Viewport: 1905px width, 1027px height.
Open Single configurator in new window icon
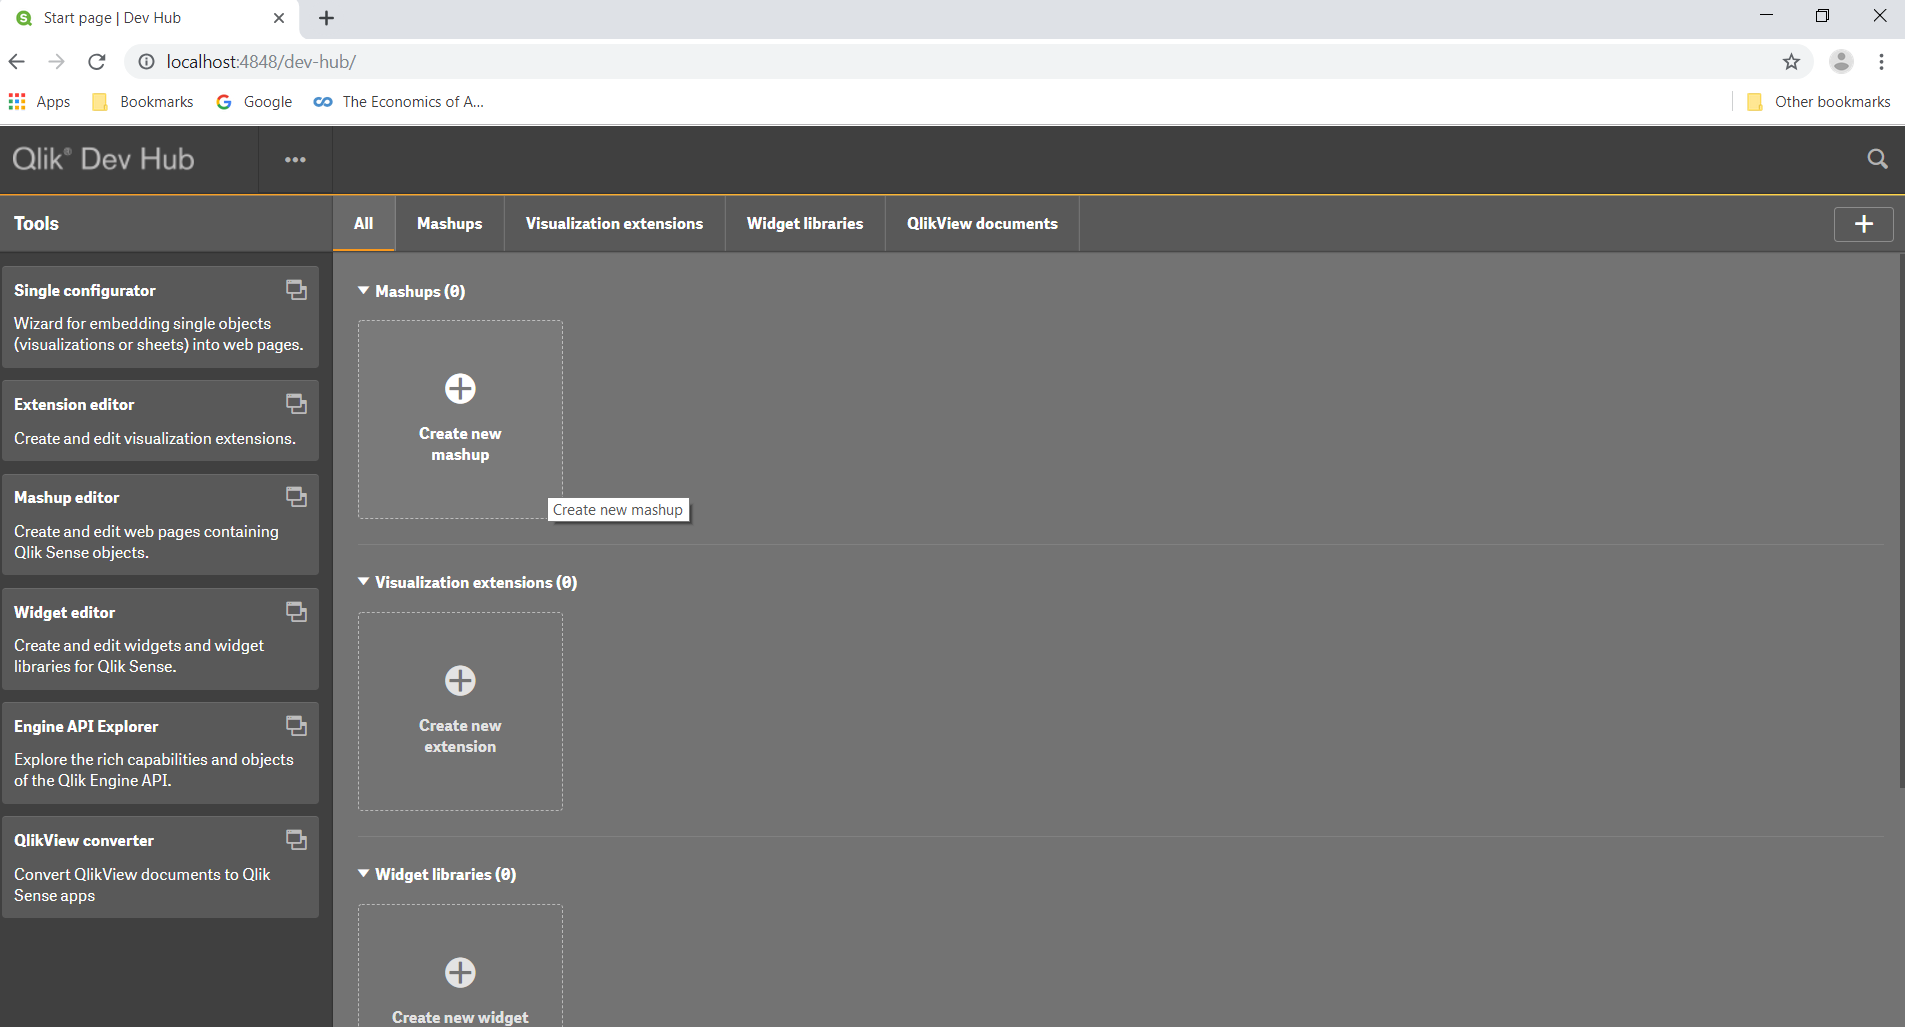(296, 290)
